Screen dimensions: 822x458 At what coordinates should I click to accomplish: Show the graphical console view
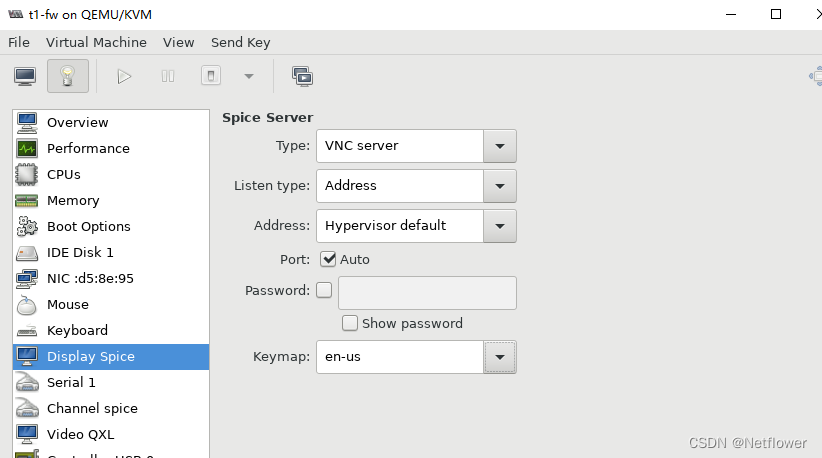coord(25,77)
